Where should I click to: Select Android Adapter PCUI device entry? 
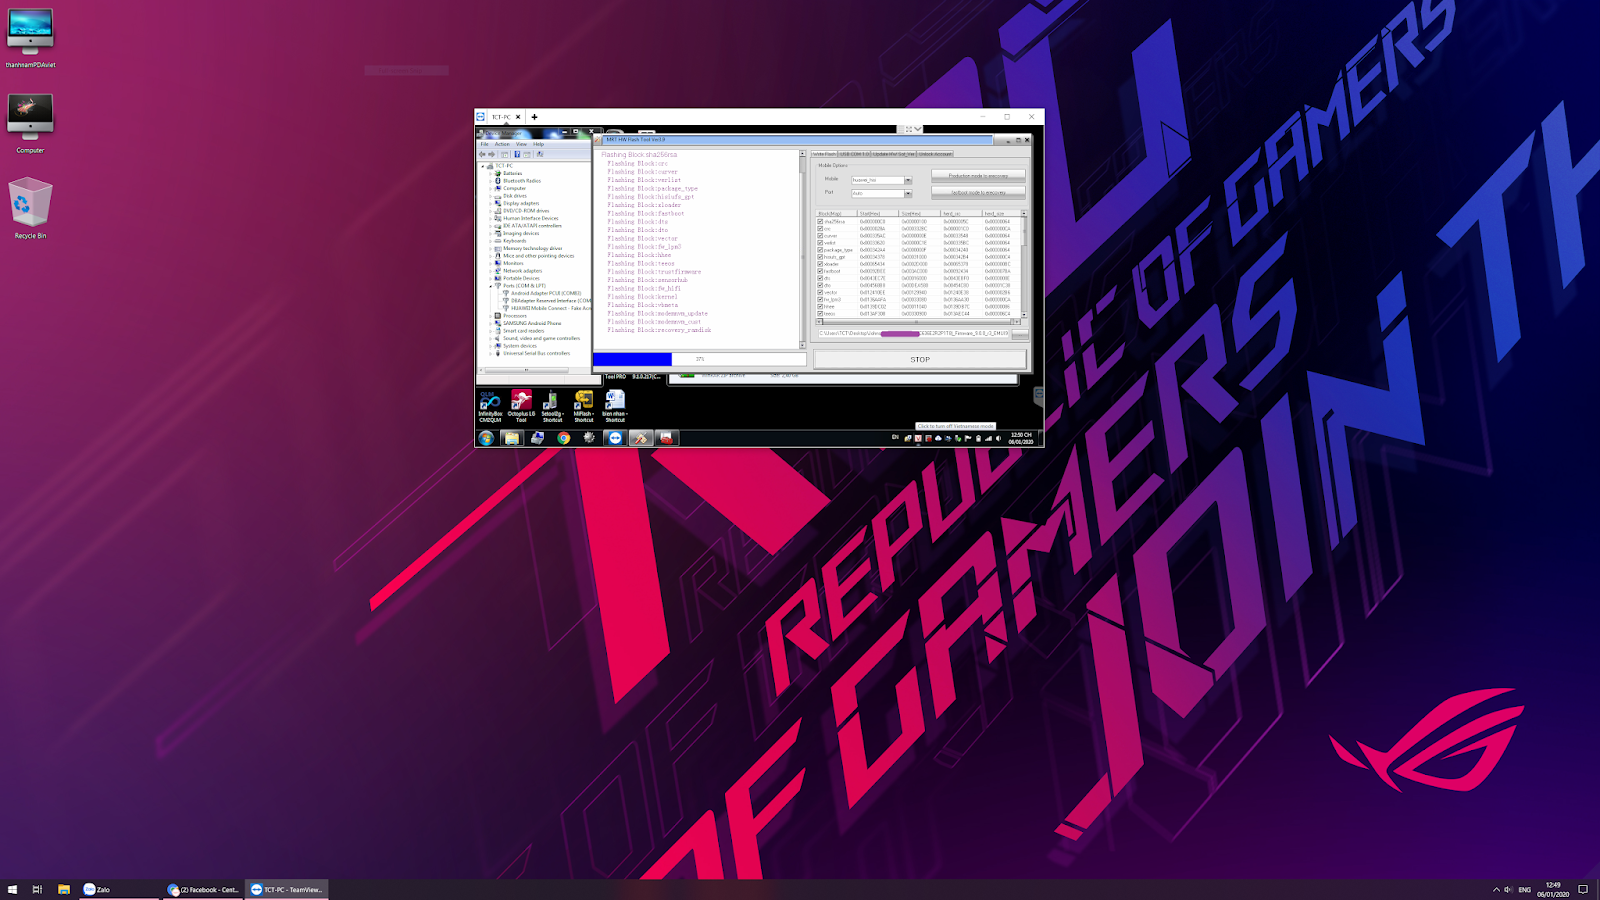click(x=545, y=293)
